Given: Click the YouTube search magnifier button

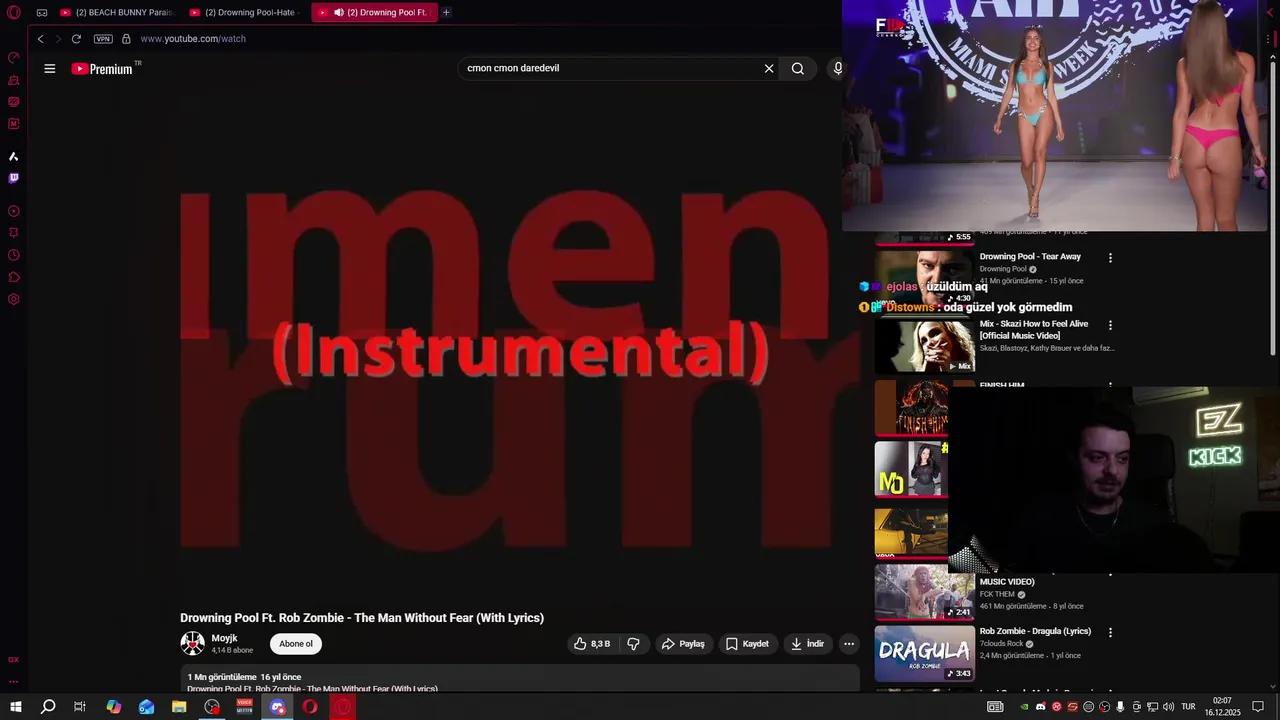Looking at the screenshot, I should 798,68.
